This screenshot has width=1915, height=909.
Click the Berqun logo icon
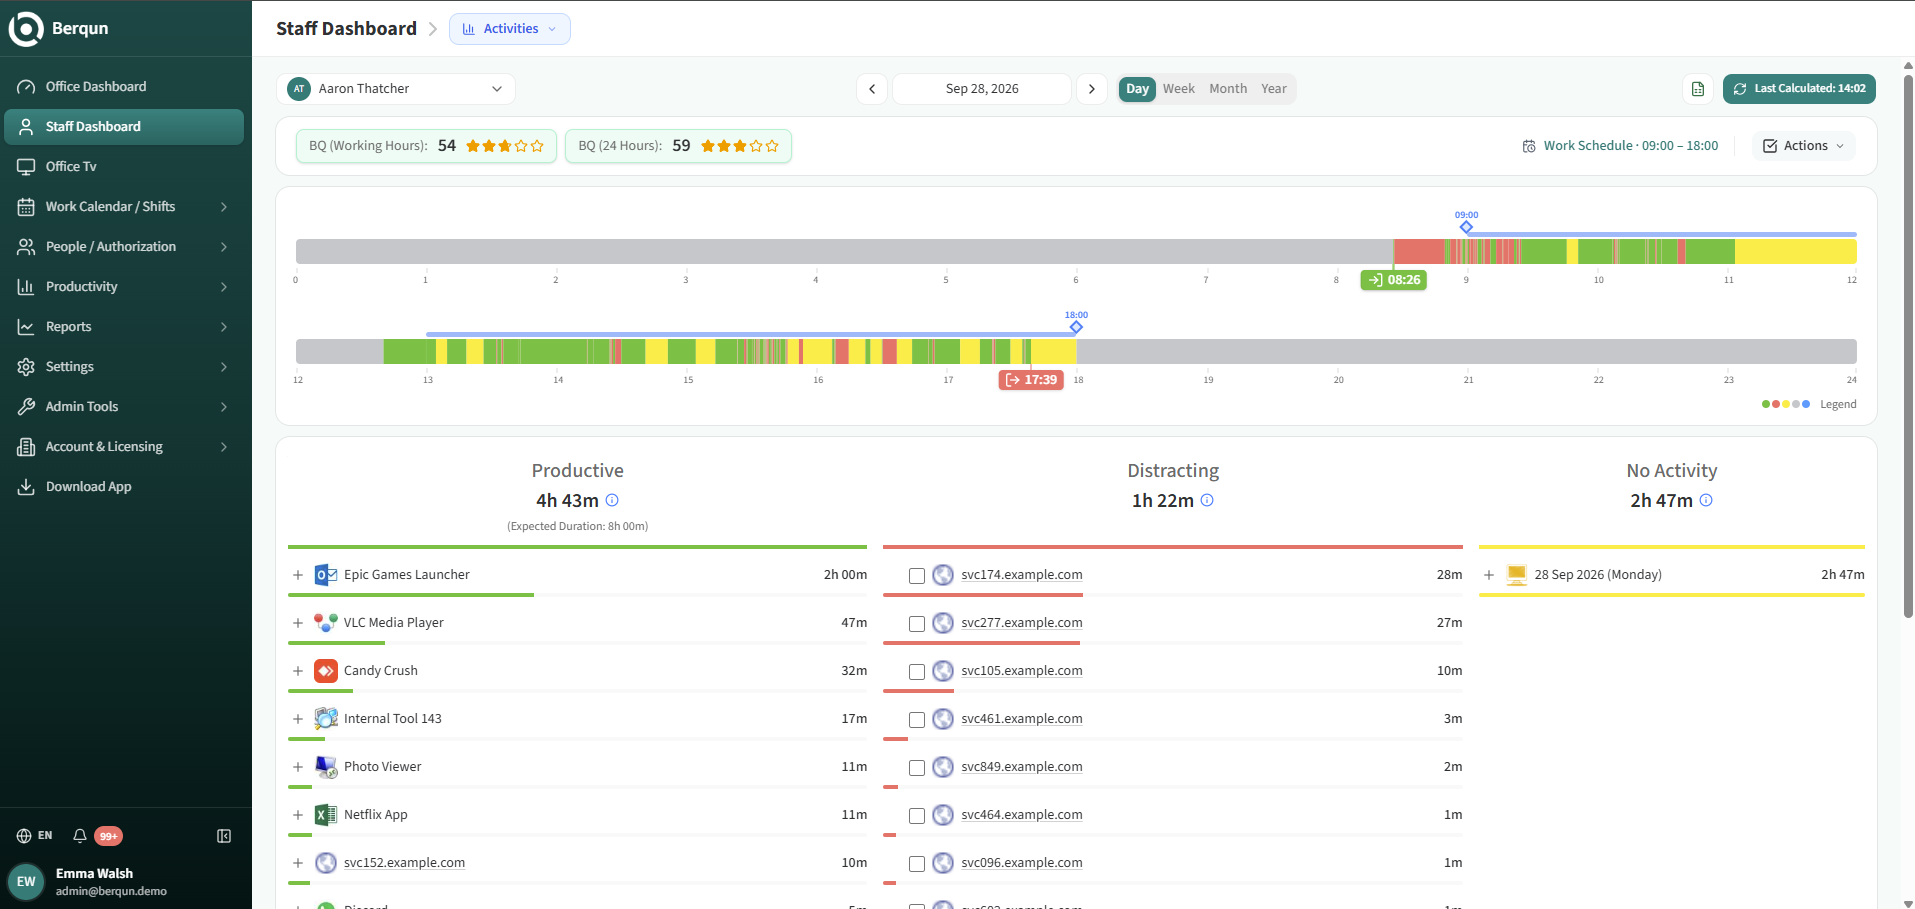tap(25, 29)
